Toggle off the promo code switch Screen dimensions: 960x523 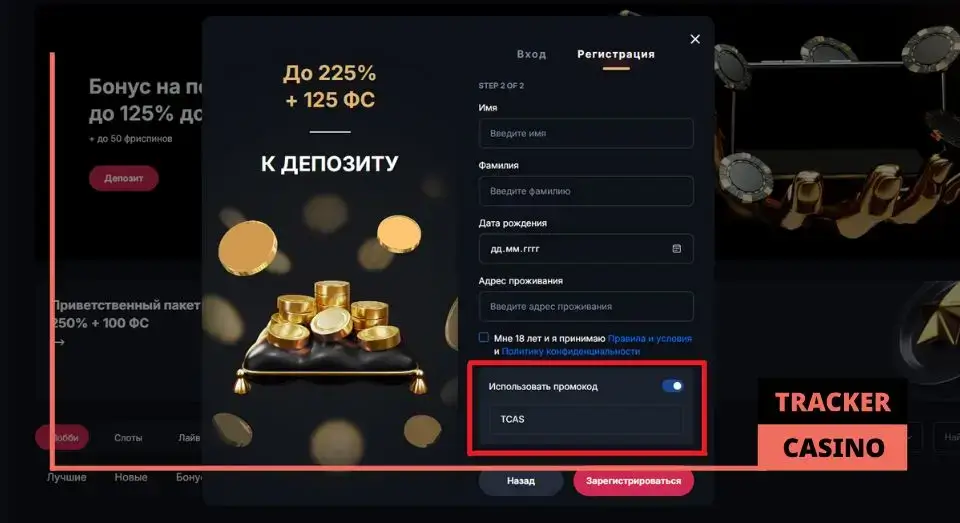(672, 386)
